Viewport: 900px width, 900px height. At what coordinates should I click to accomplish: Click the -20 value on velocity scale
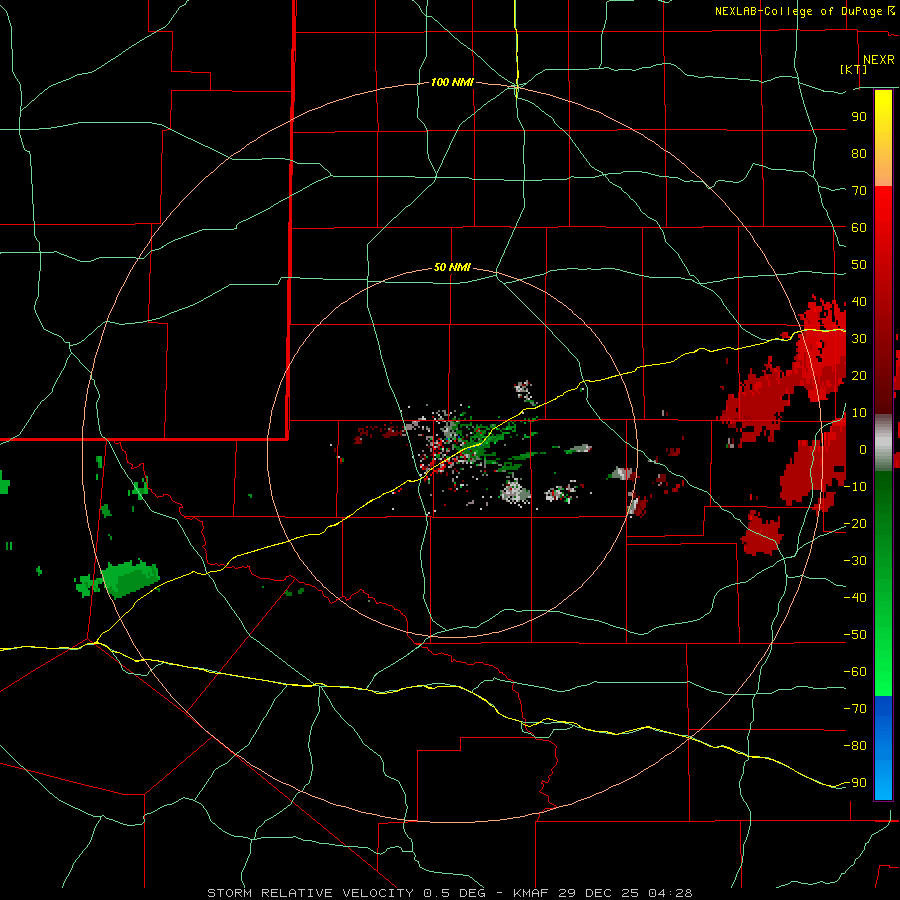coord(855,524)
